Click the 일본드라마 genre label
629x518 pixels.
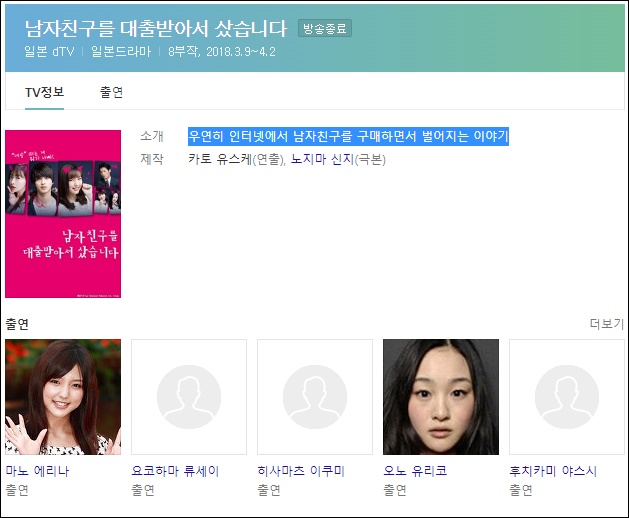tap(121, 52)
